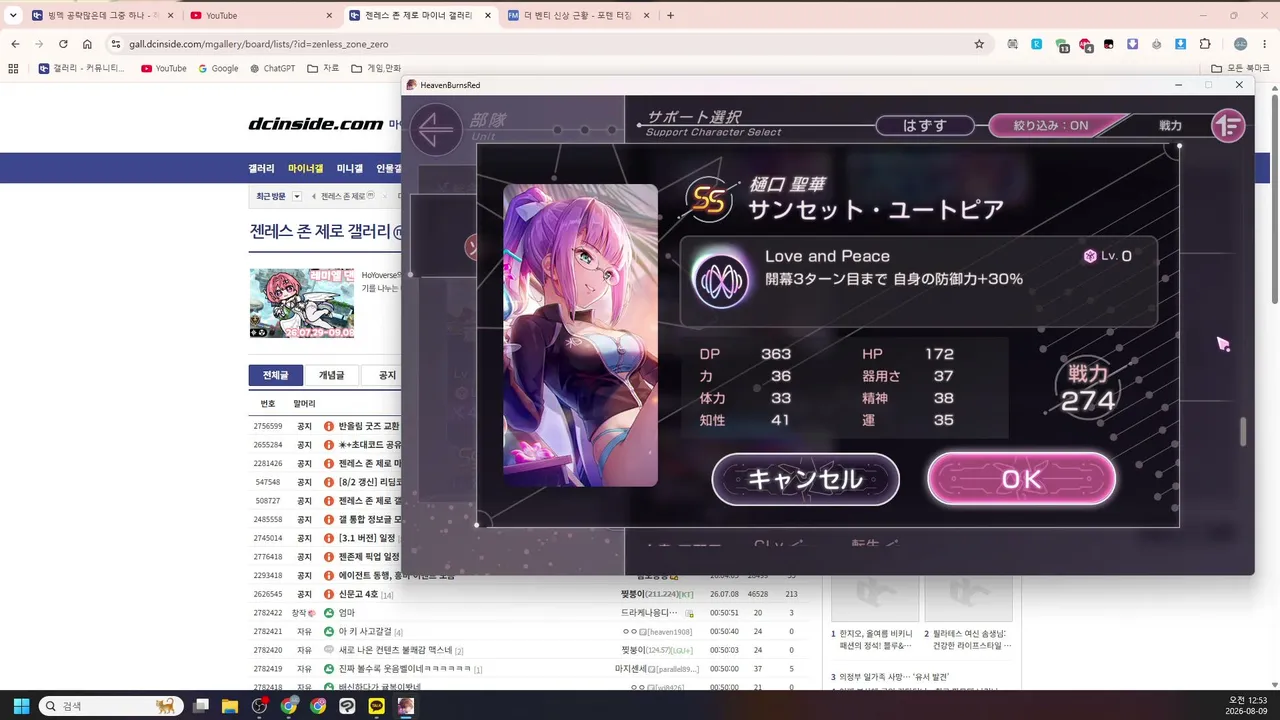
Task: Click the Love and Peace skill icon
Action: [x=721, y=281]
